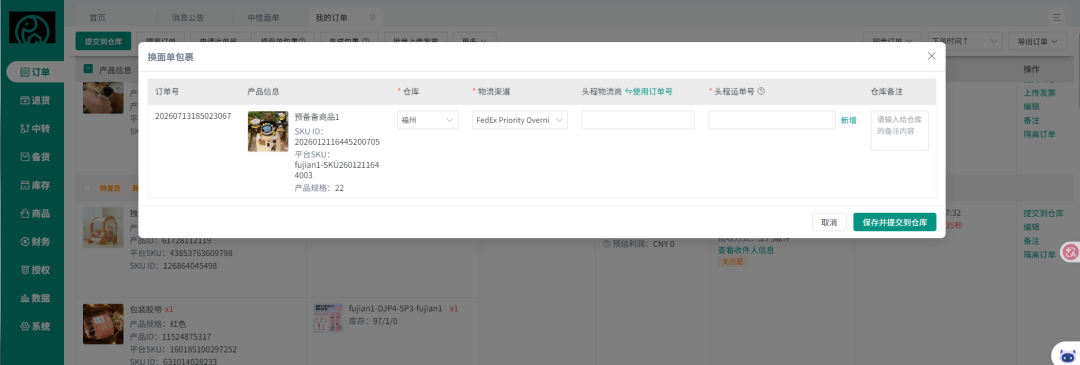Screen dimensions: 1080x365
Task: Click the 取消 button in the dialog
Action: [829, 222]
